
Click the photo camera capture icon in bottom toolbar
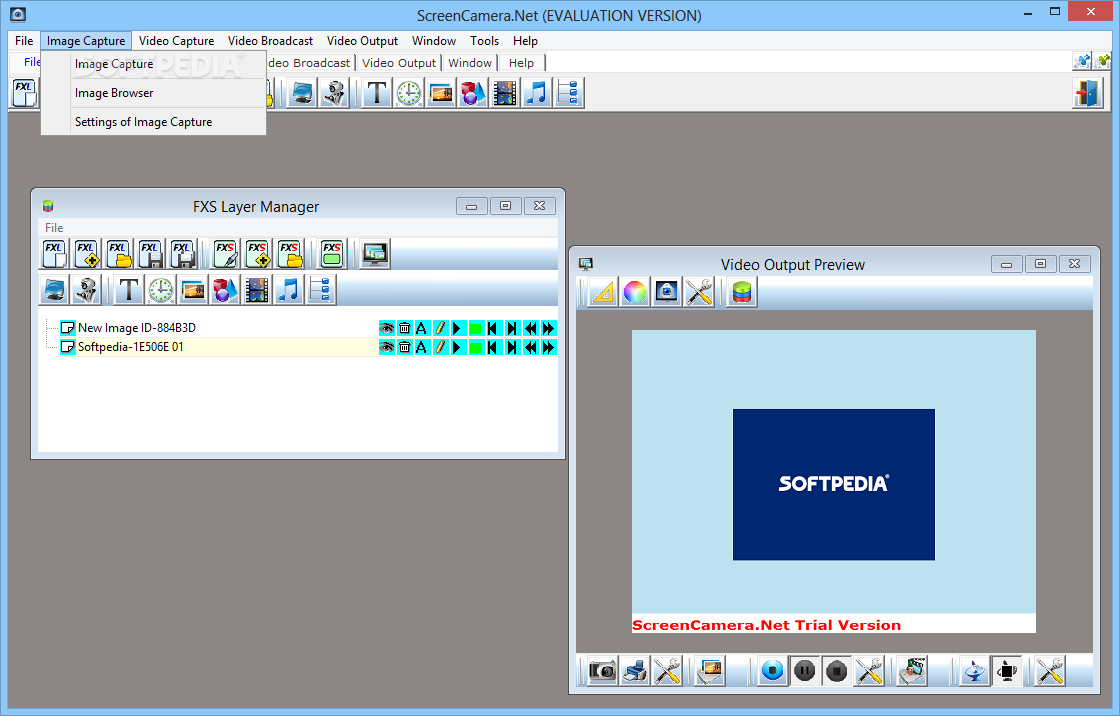tap(603, 671)
